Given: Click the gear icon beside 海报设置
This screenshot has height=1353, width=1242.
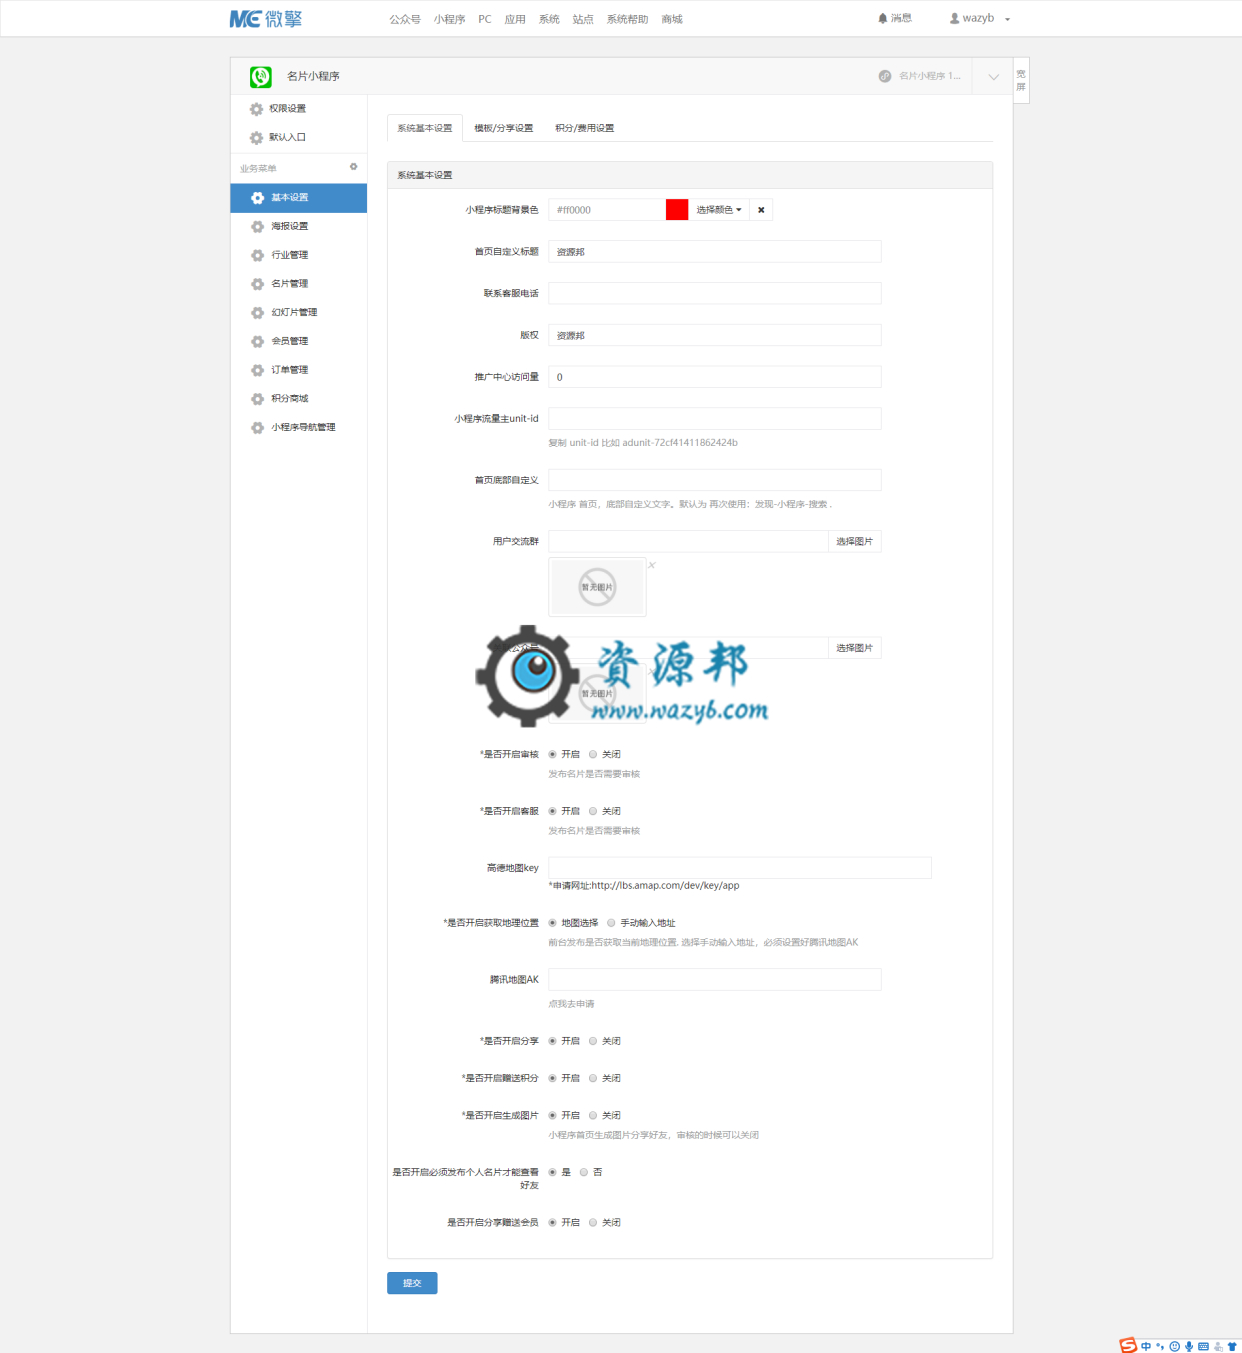Looking at the screenshot, I should (257, 227).
